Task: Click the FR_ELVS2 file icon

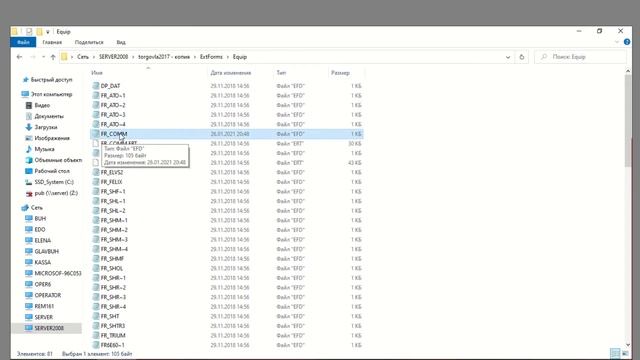Action: tap(96, 172)
